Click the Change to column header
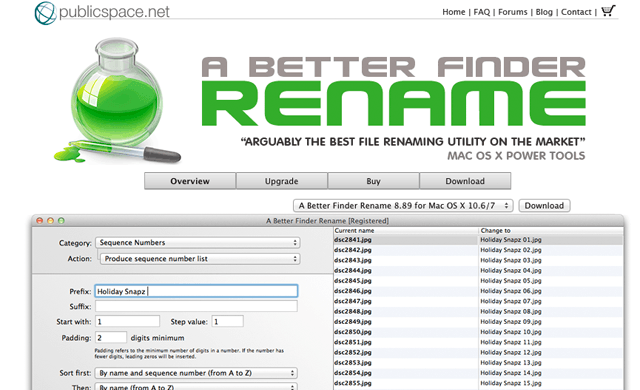 551,230
